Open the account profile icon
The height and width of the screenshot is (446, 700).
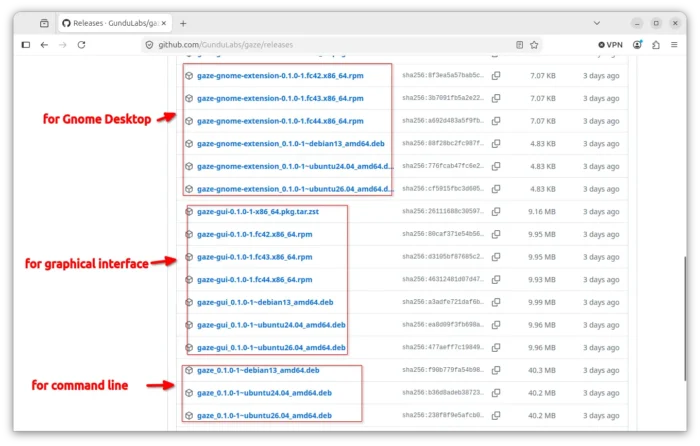[x=638, y=45]
